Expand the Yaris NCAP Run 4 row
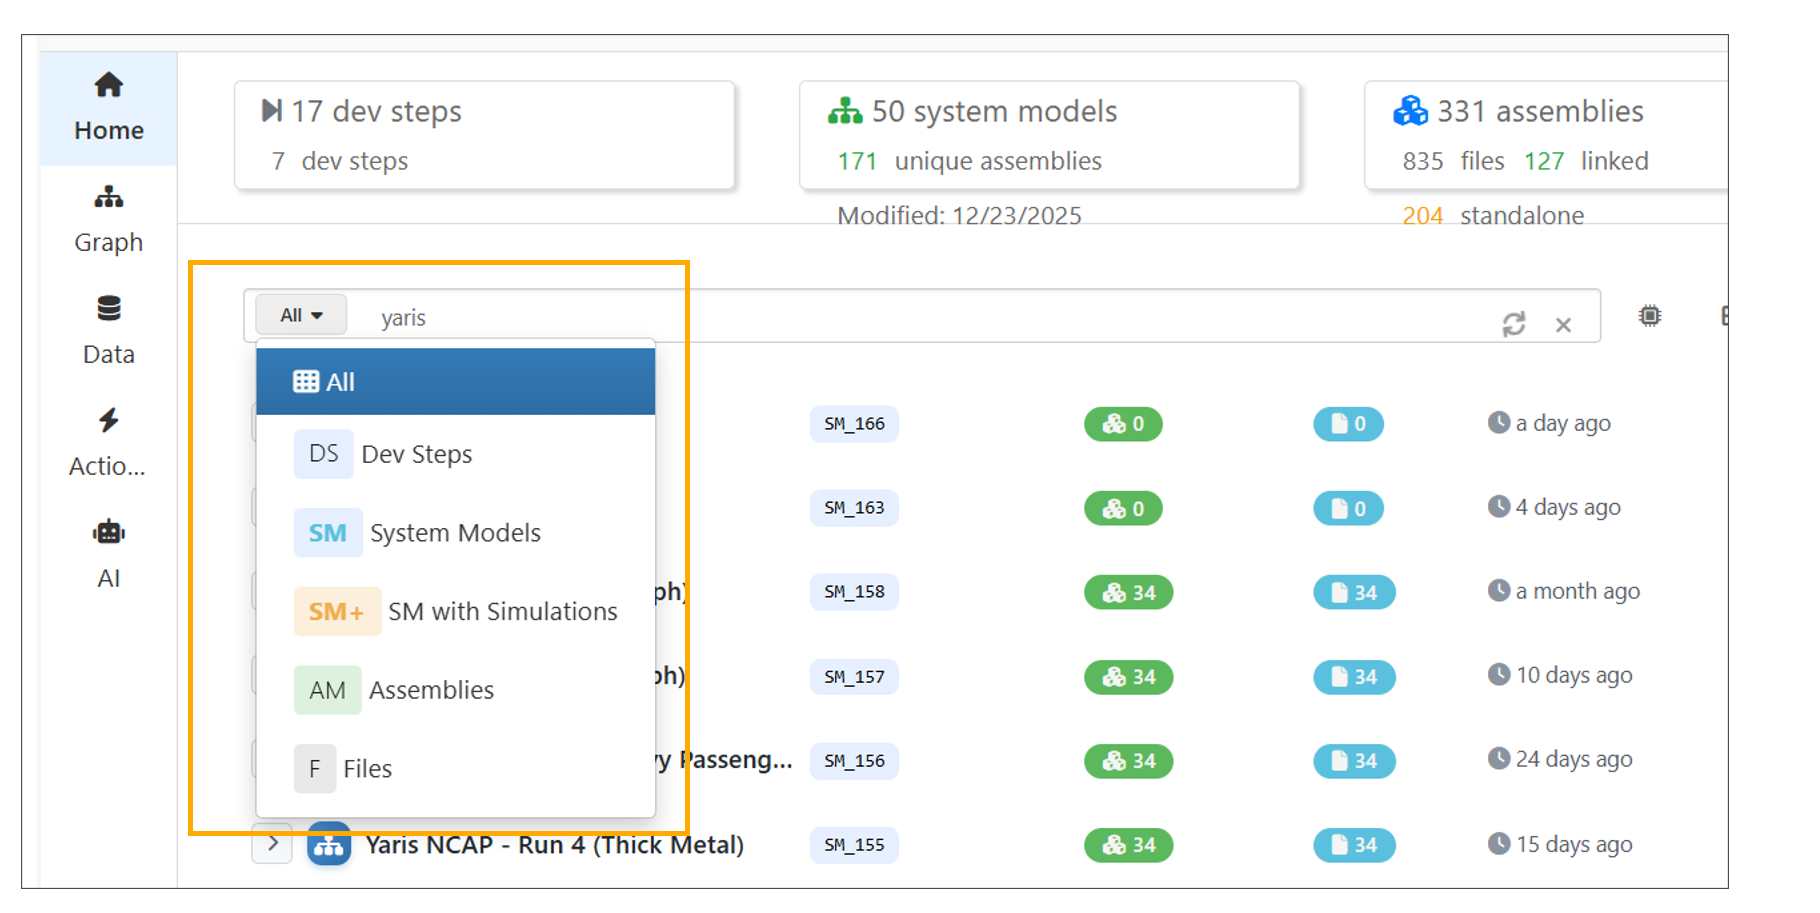 [x=272, y=844]
